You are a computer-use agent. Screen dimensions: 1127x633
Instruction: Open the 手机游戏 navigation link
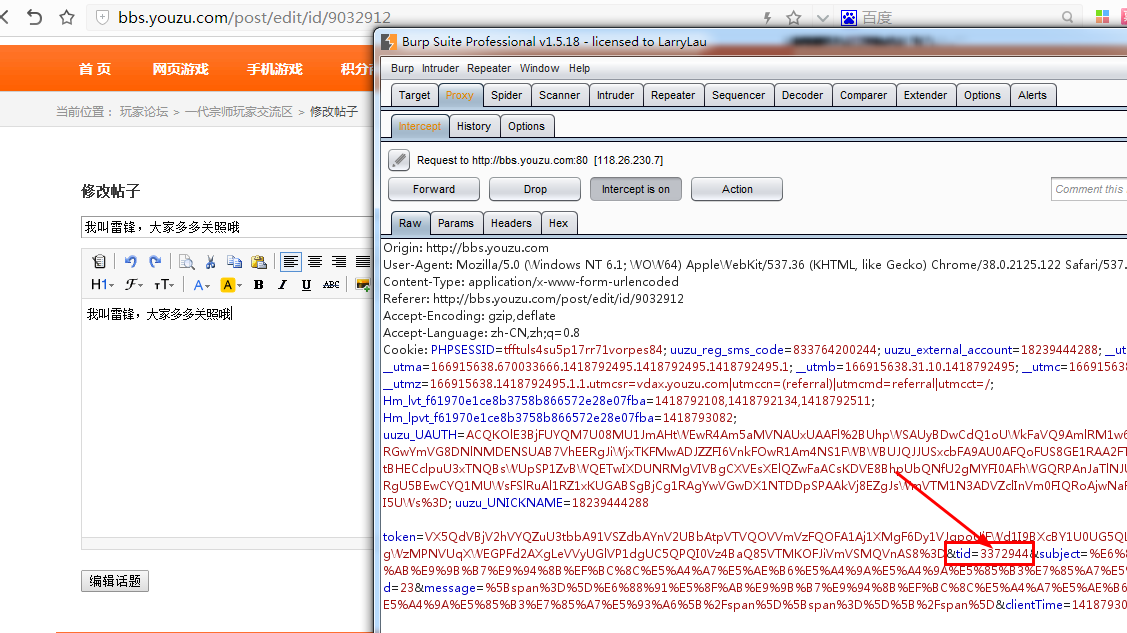(275, 69)
